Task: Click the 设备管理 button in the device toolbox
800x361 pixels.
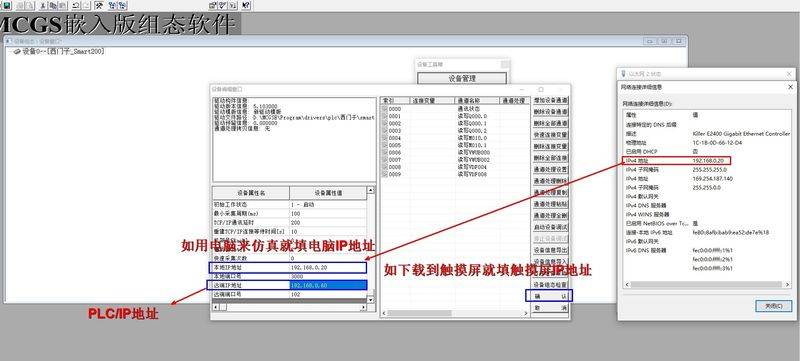Action: click(462, 79)
